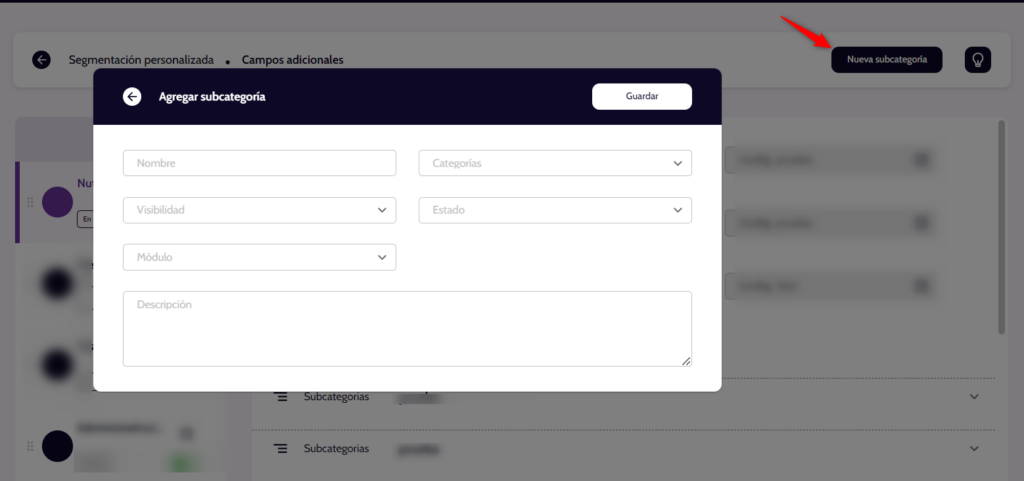Open the Estado dropdown
Image resolution: width=1024 pixels, height=481 pixels.
(555, 210)
